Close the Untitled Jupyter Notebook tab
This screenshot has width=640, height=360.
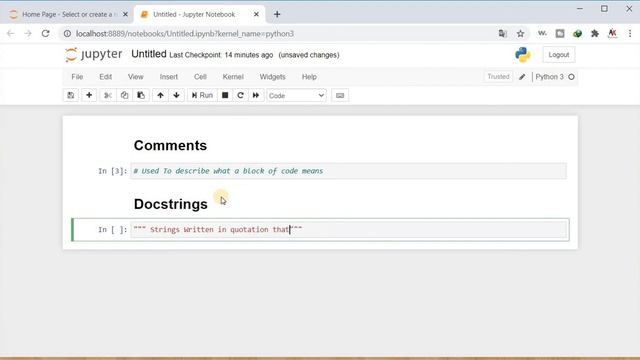pyautogui.click(x=256, y=14)
